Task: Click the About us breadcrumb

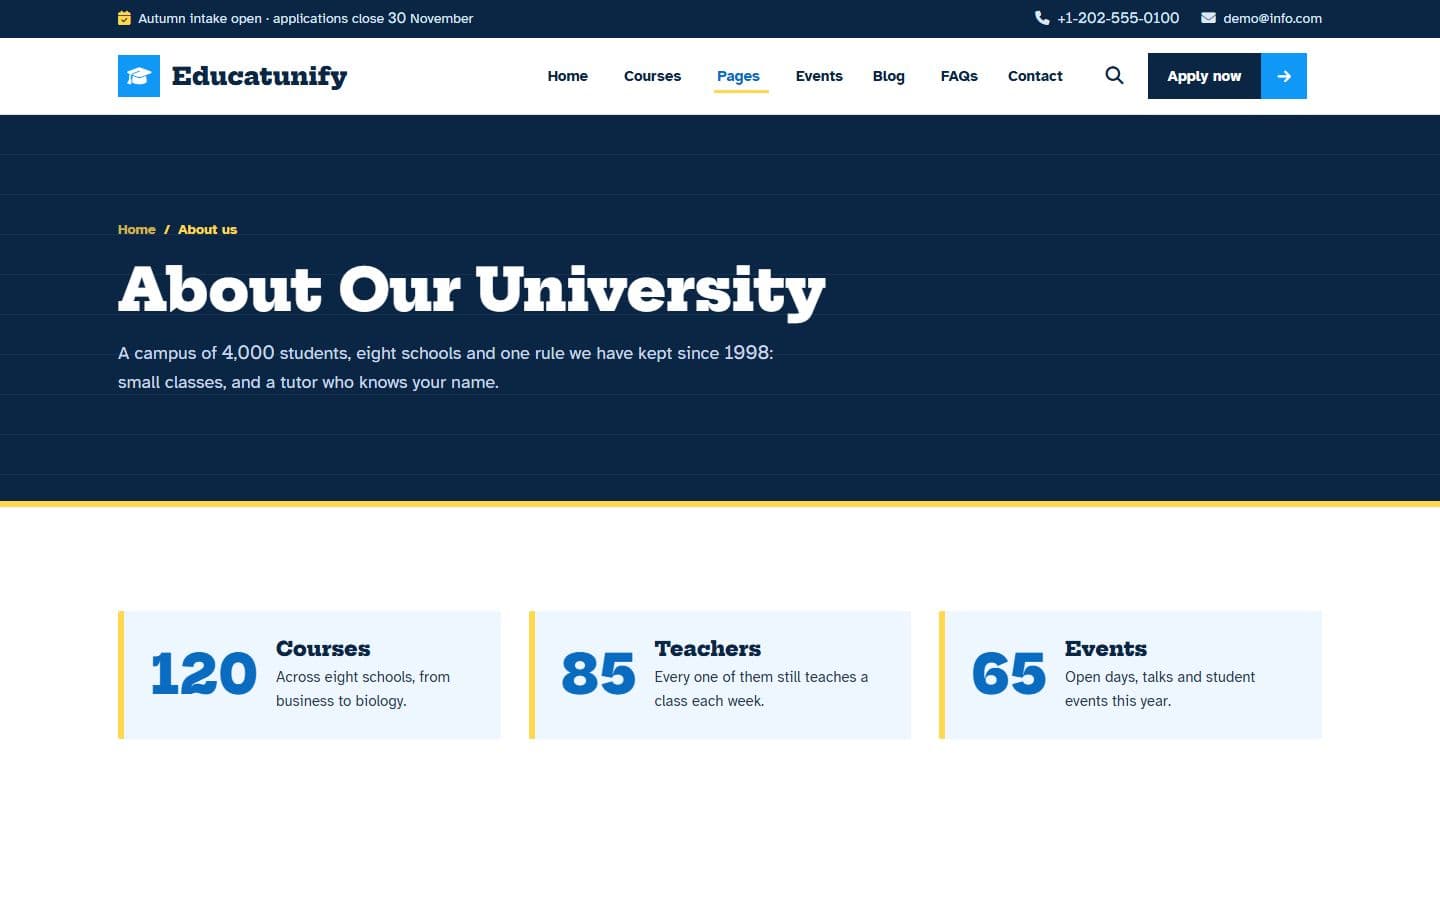Action: [x=208, y=229]
